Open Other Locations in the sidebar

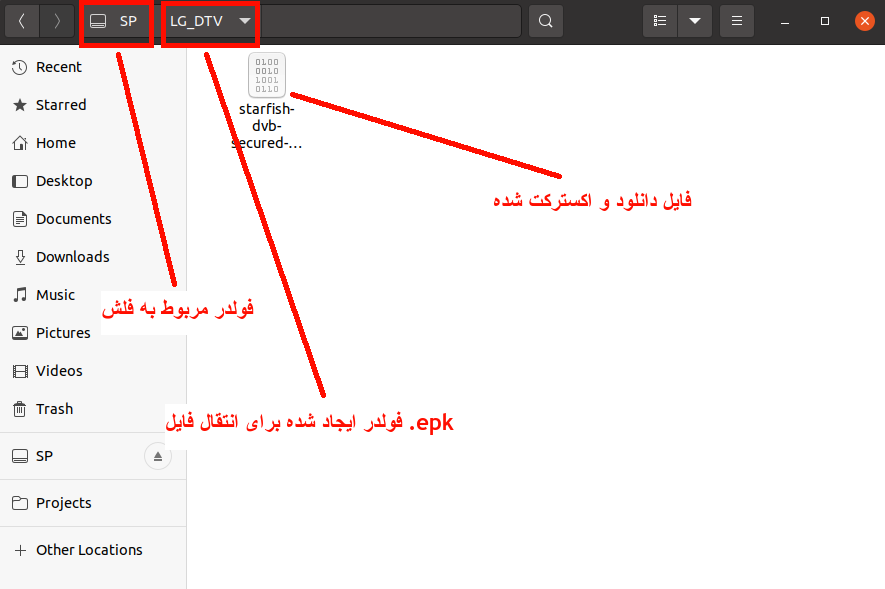point(93,550)
